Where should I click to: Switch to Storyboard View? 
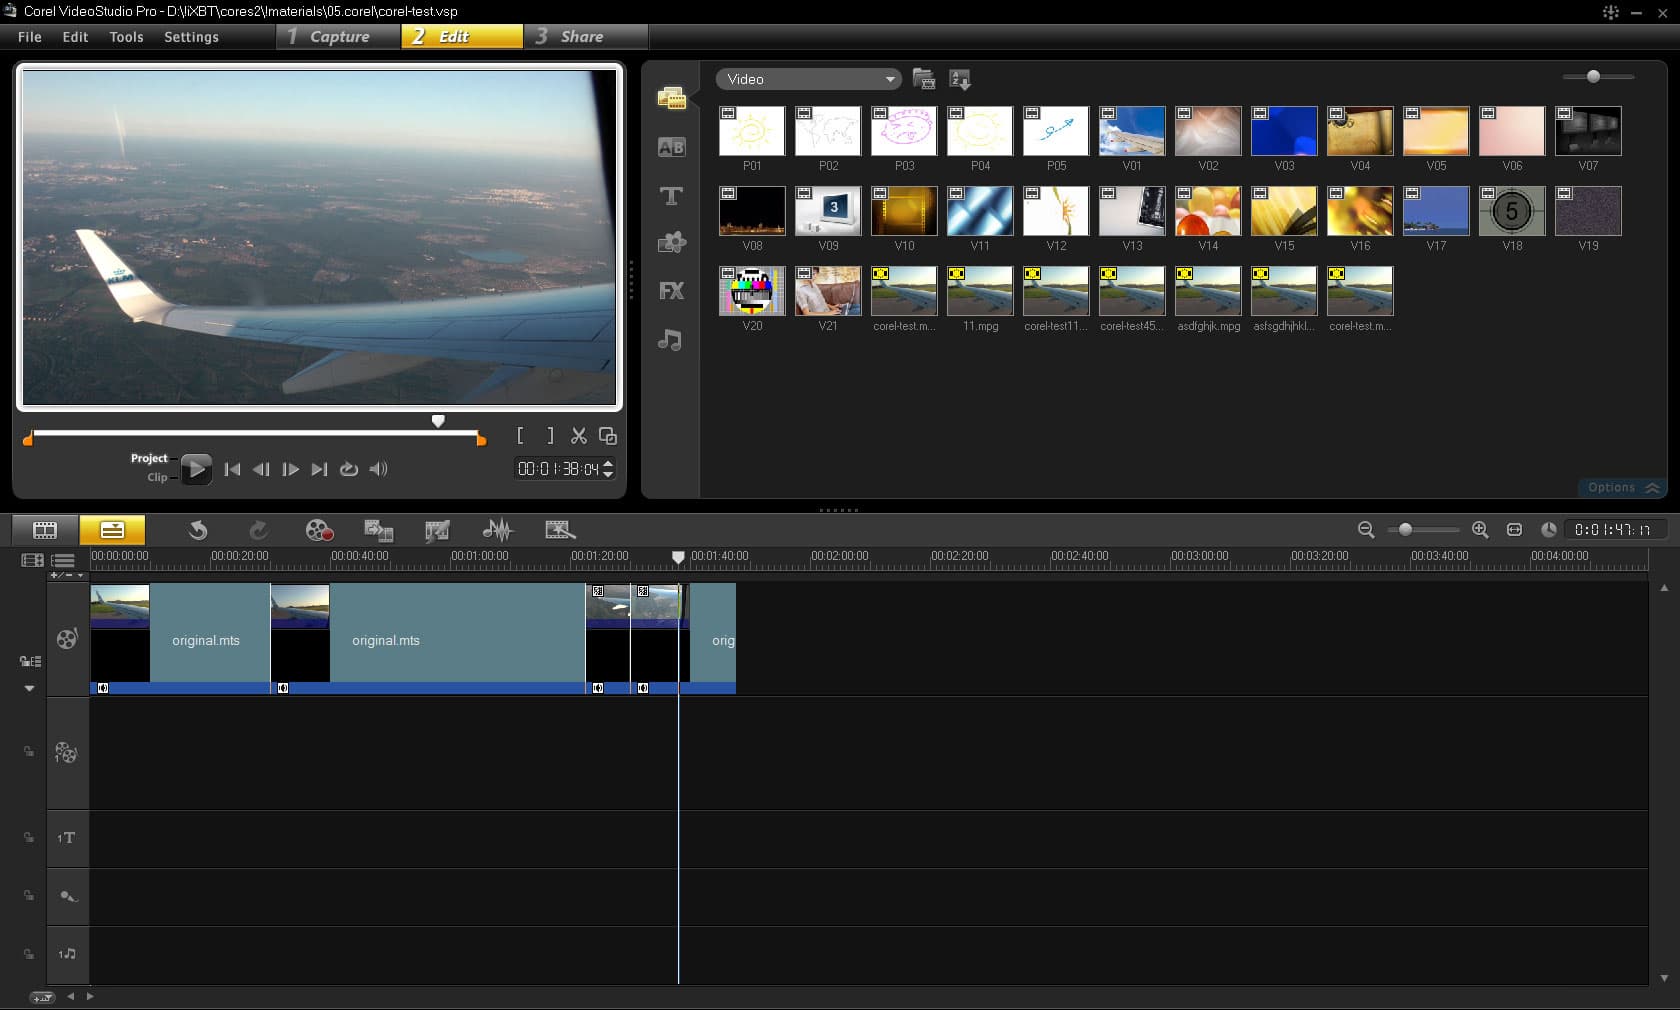point(45,530)
